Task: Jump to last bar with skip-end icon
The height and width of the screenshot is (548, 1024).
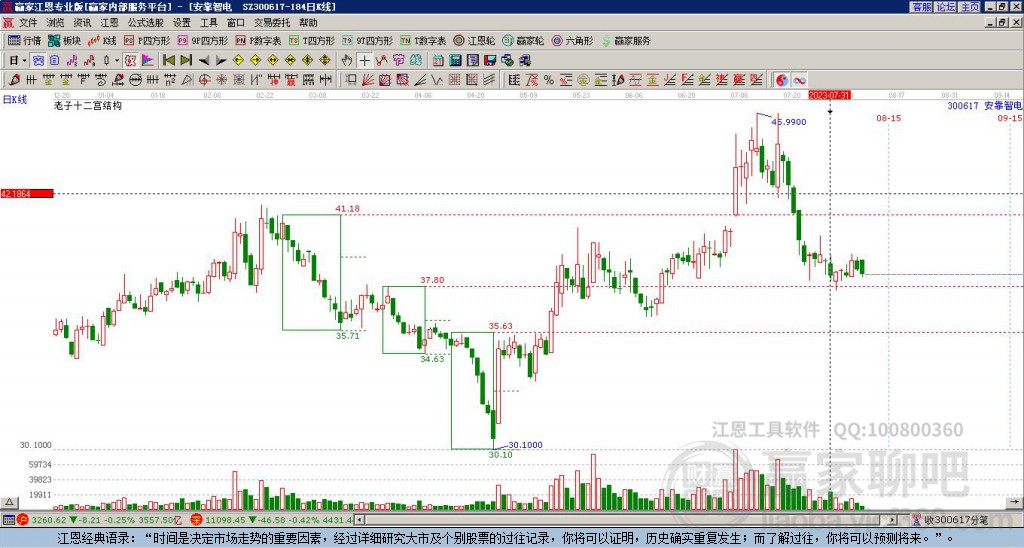Action: click(186, 61)
